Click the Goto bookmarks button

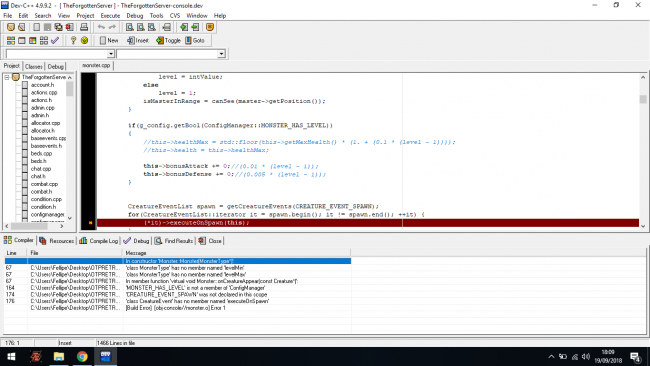(195, 41)
